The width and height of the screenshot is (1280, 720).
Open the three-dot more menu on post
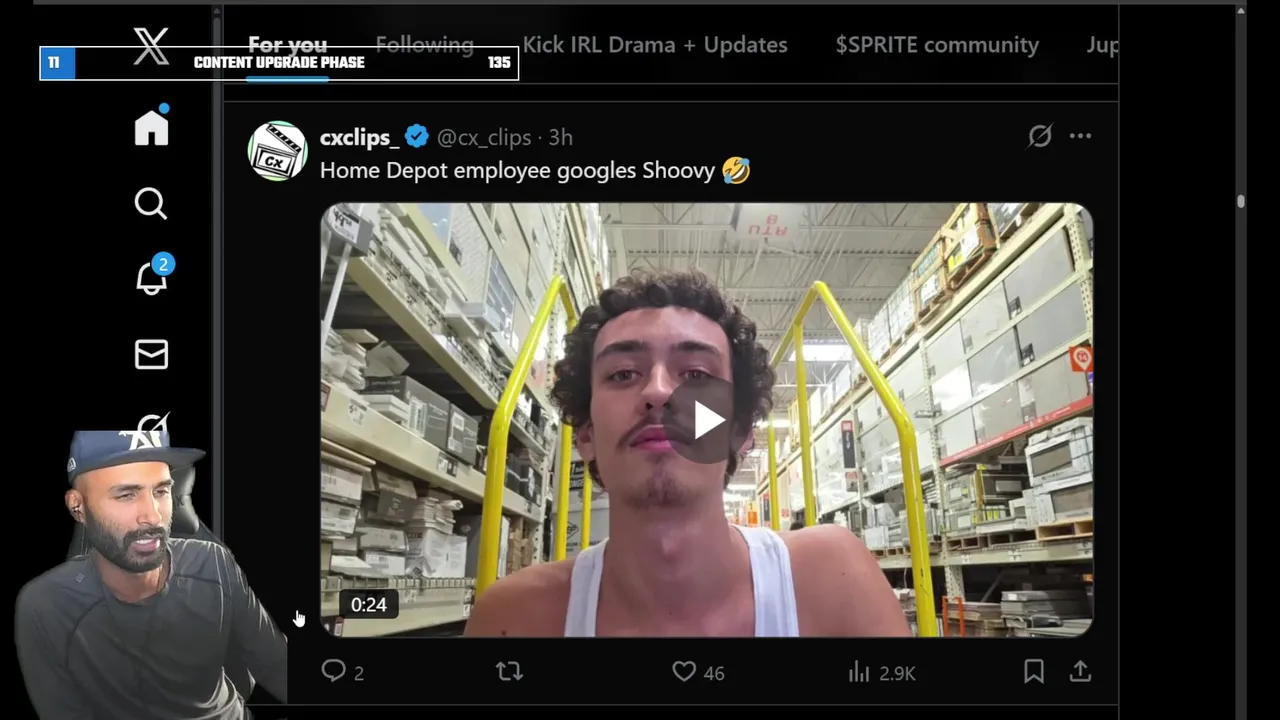[1080, 136]
